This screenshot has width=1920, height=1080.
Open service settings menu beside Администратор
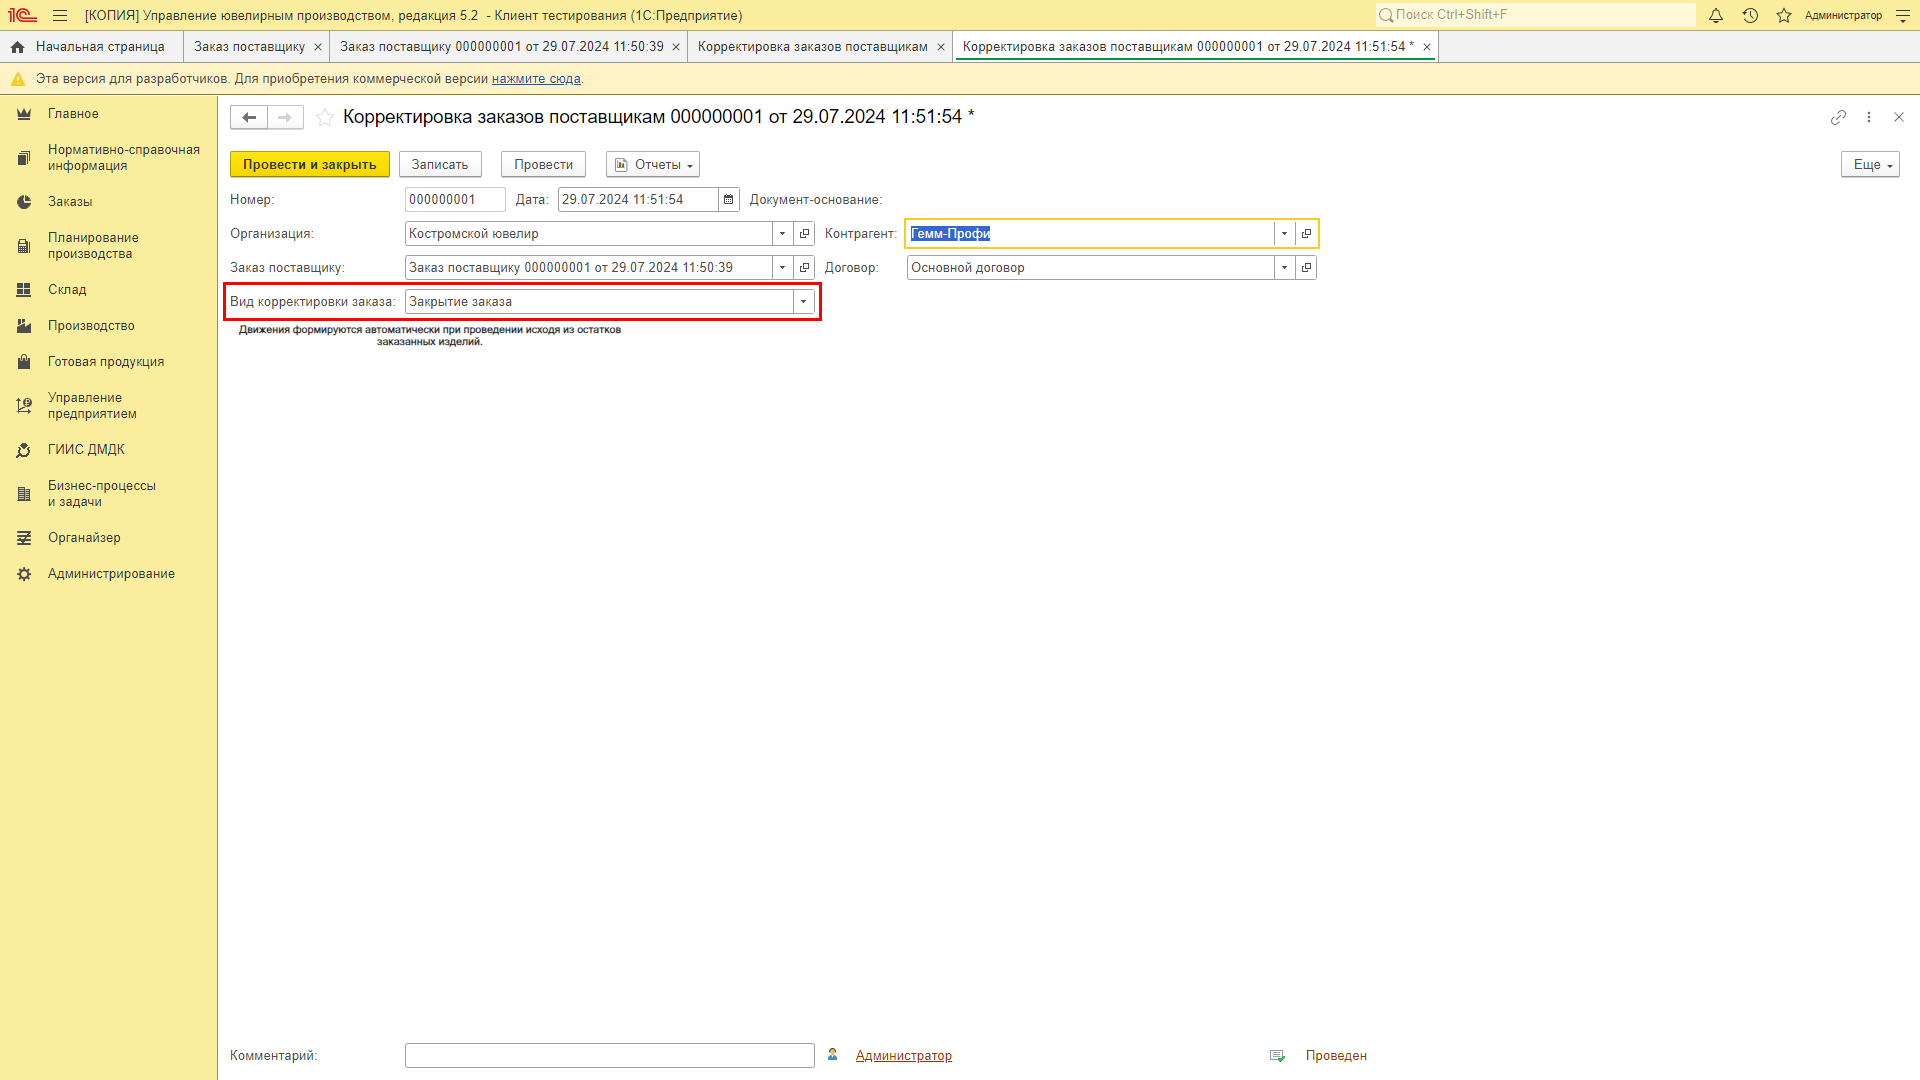click(x=1903, y=16)
